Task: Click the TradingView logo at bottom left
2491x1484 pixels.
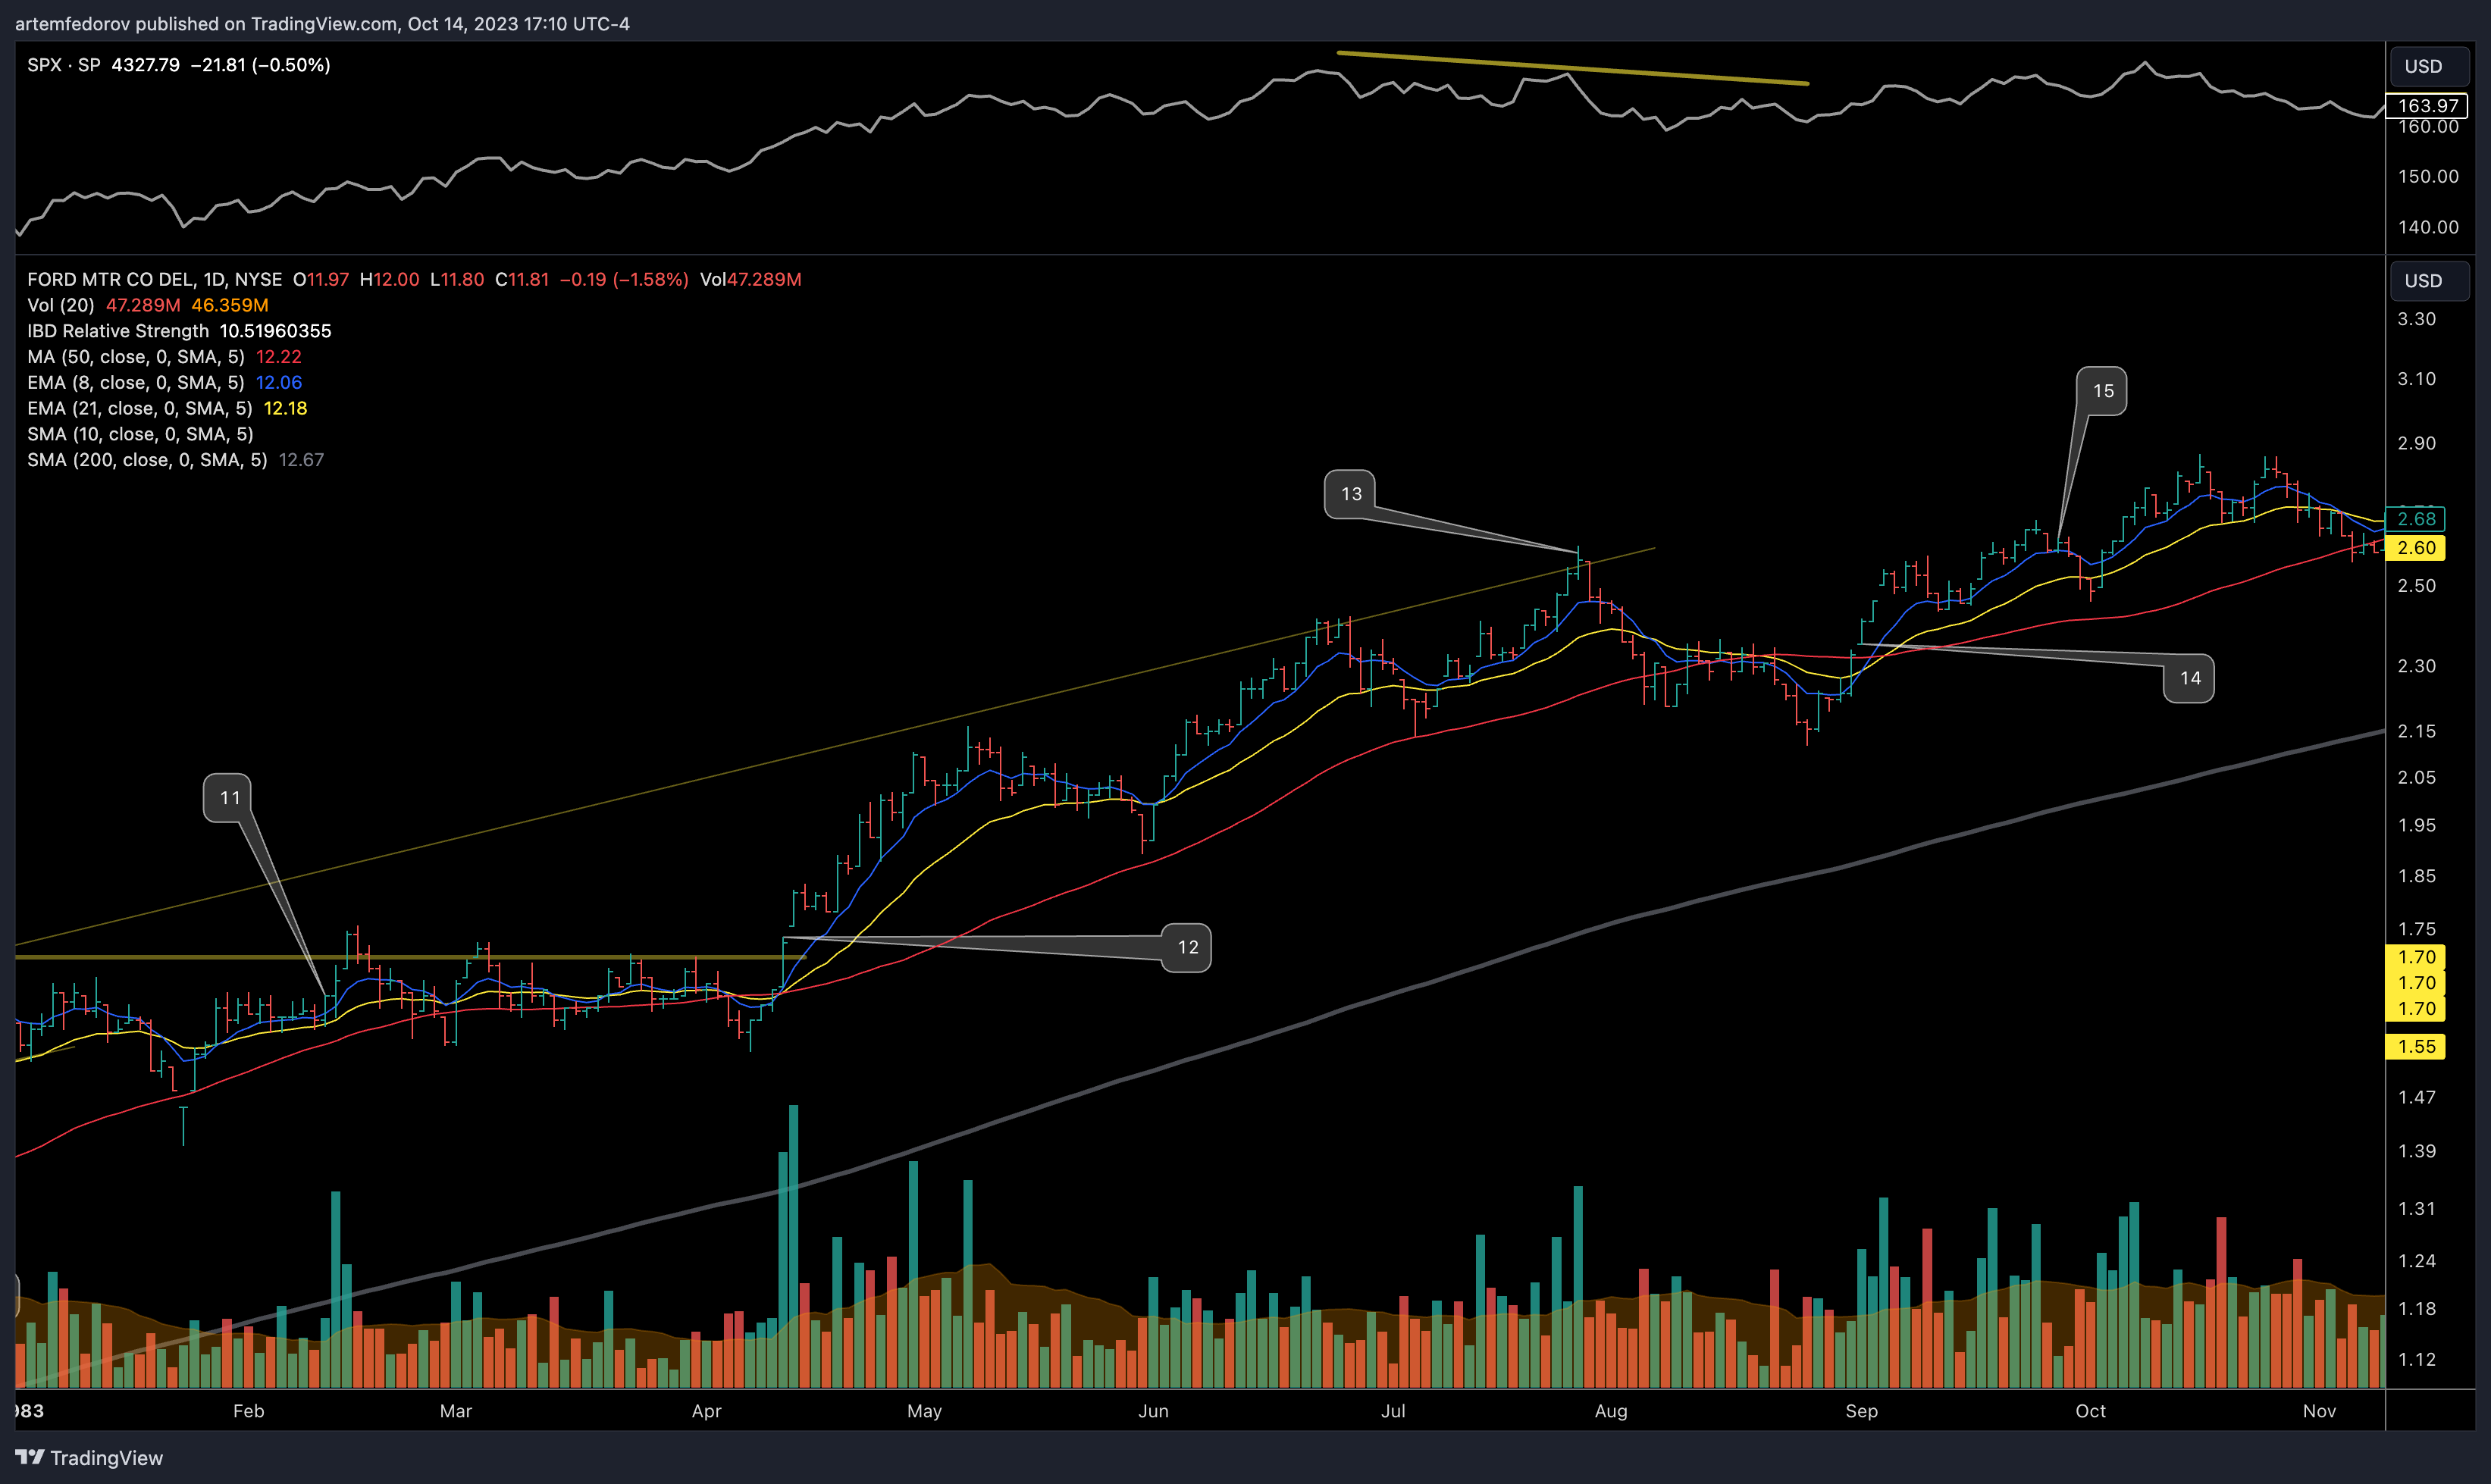Action: click(89, 1457)
